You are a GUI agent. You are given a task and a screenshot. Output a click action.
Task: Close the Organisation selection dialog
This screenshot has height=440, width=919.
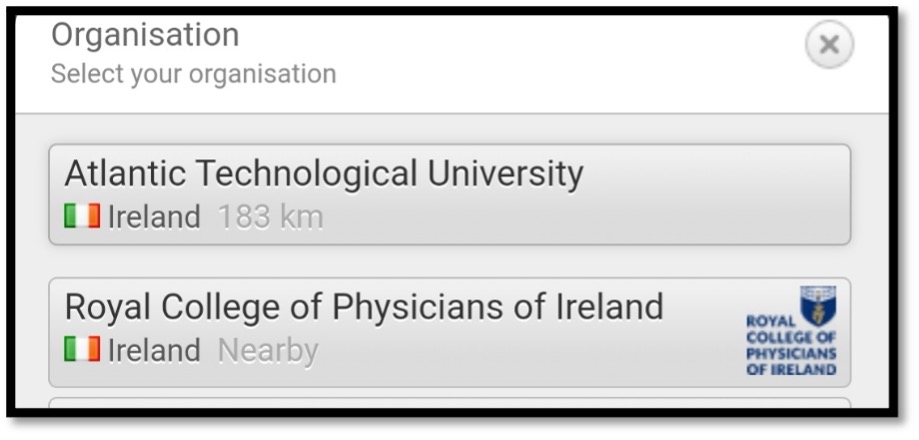pyautogui.click(x=828, y=45)
